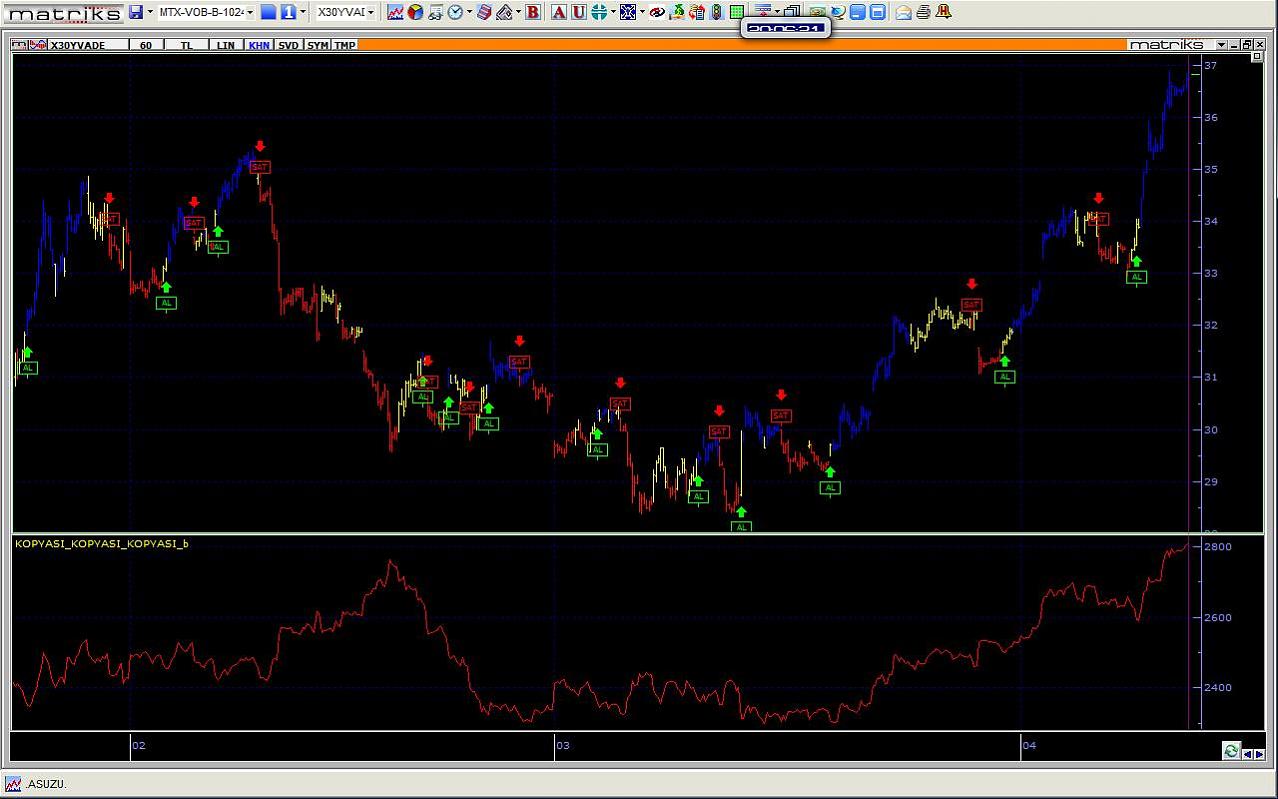Click the green grid table icon
This screenshot has height=799, width=1278.
coord(737,12)
